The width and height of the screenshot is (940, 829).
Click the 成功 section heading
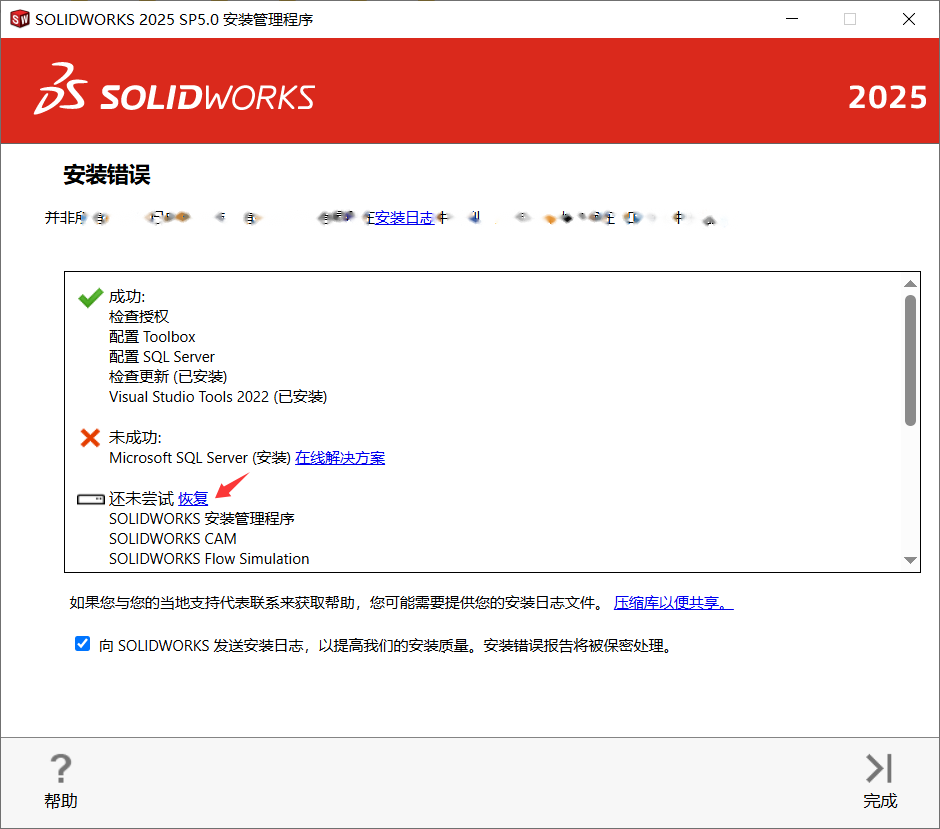click(127, 297)
